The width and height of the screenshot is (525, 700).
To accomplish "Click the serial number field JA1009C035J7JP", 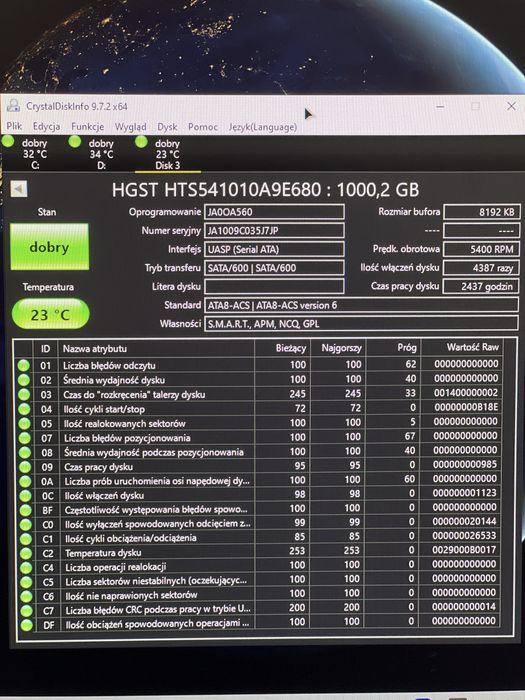I will (x=274, y=230).
